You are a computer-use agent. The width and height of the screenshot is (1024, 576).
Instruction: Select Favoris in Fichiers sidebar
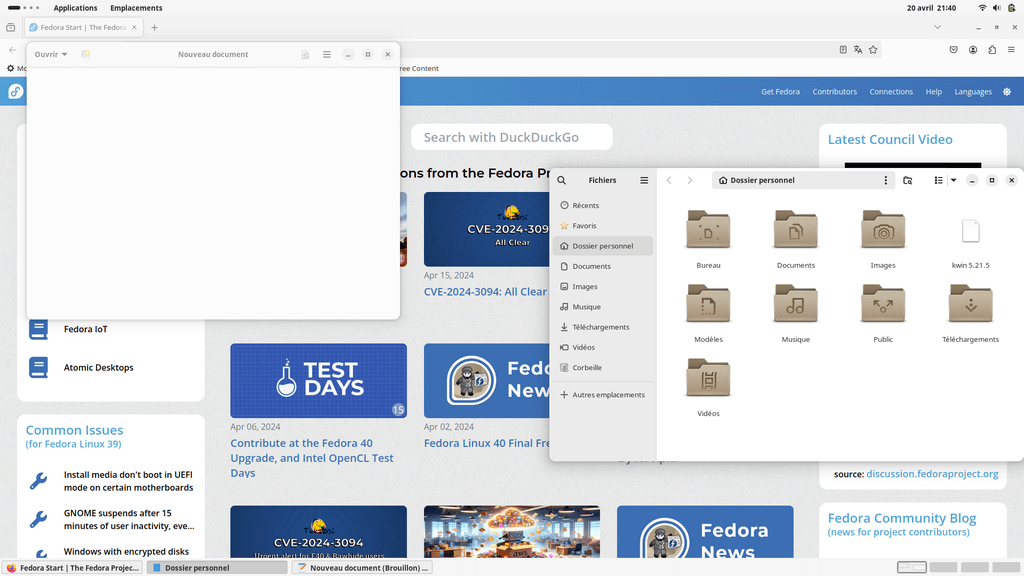point(603,225)
